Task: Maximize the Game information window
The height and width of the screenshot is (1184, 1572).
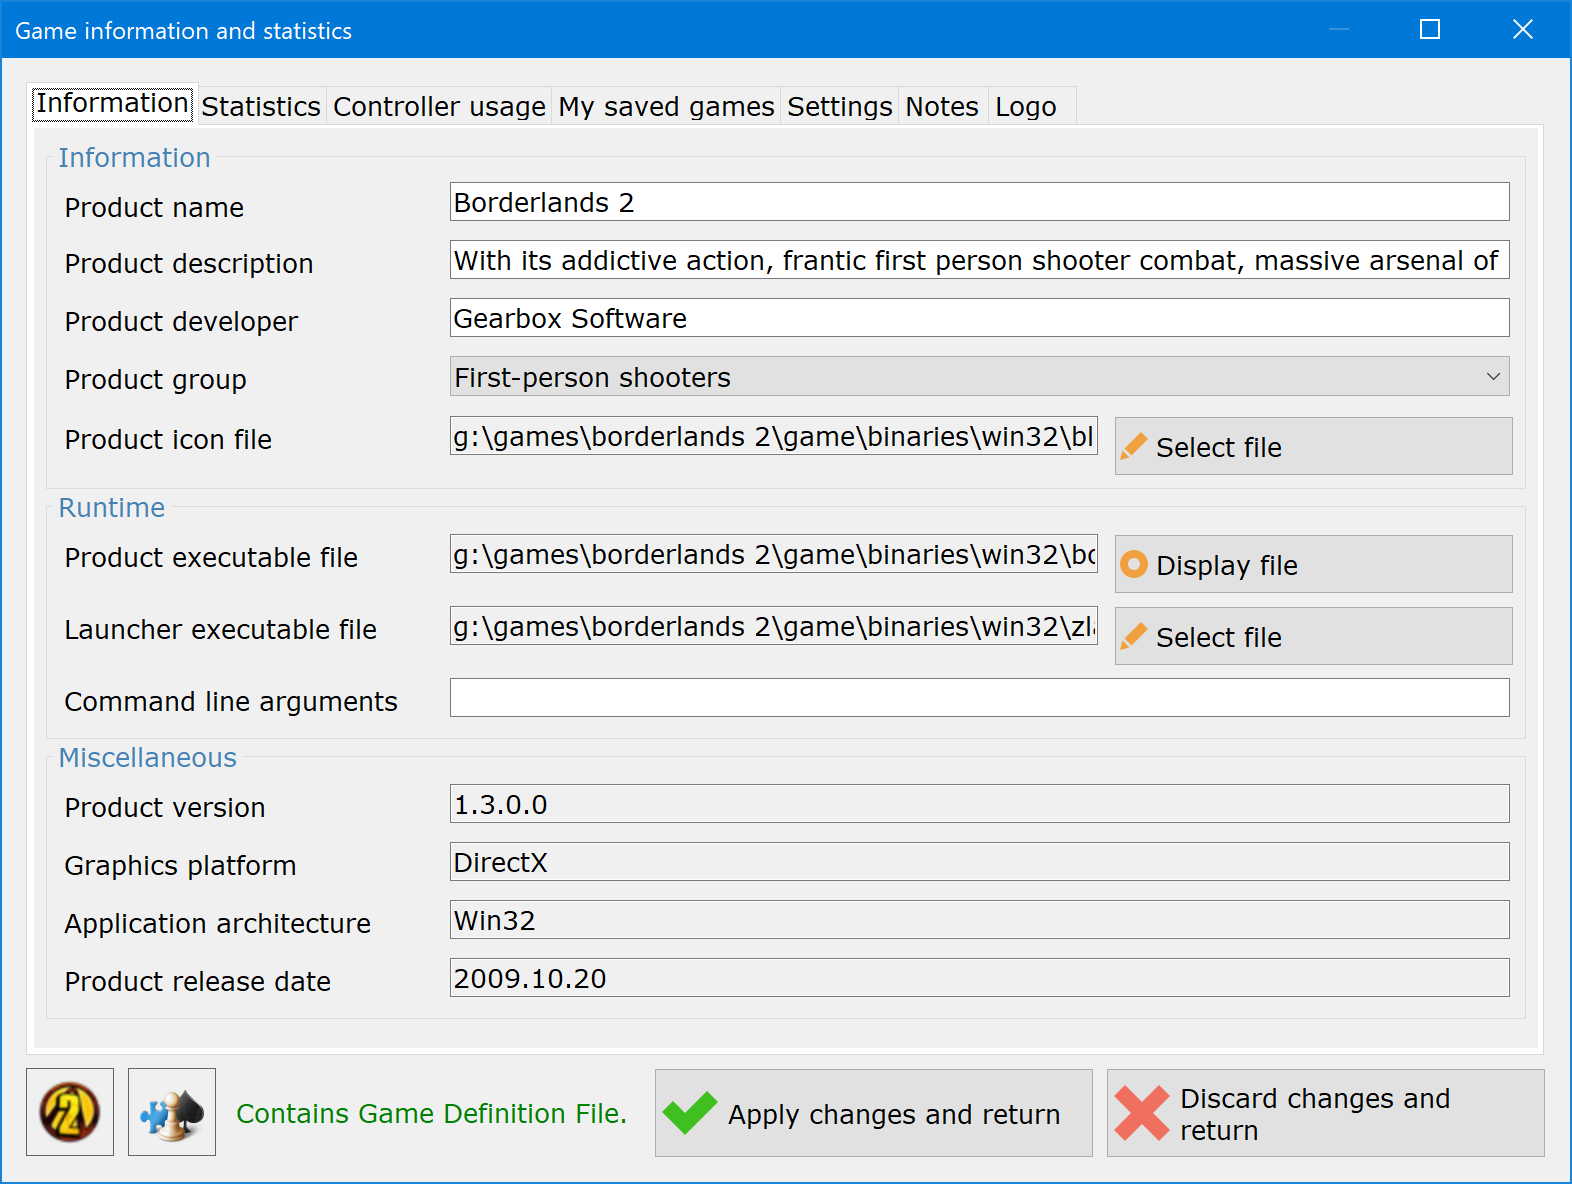Action: [1430, 30]
